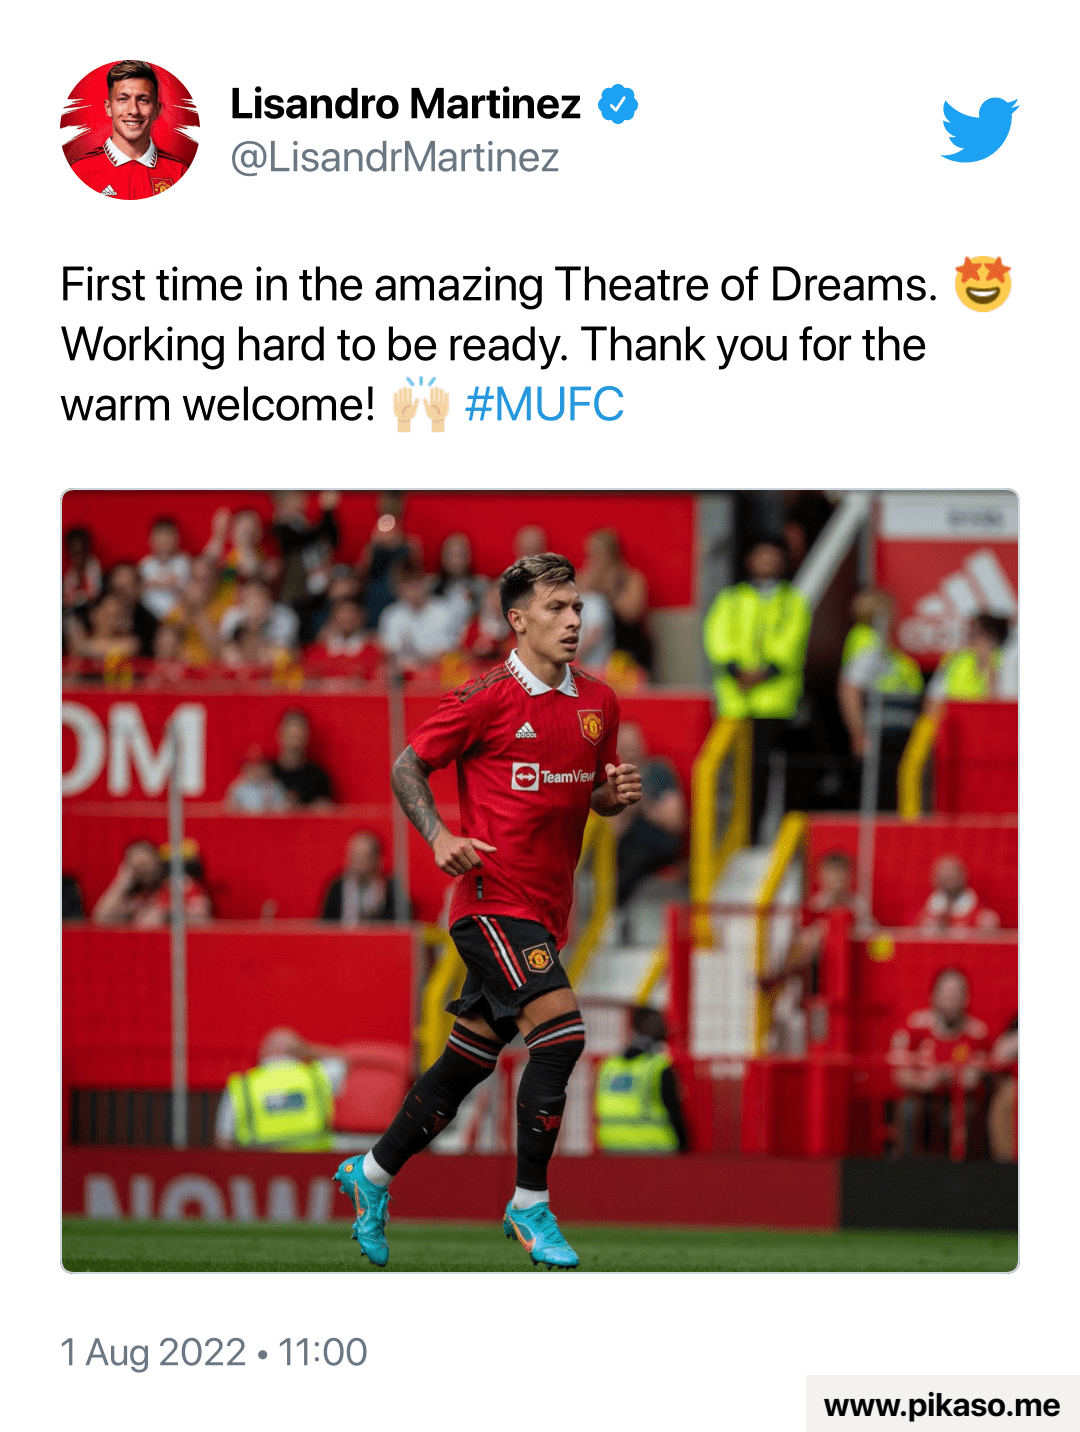Click the TeamViewer sponsor logo on the shirt
Screen dimensions: 1080x1432
pyautogui.click(x=552, y=776)
